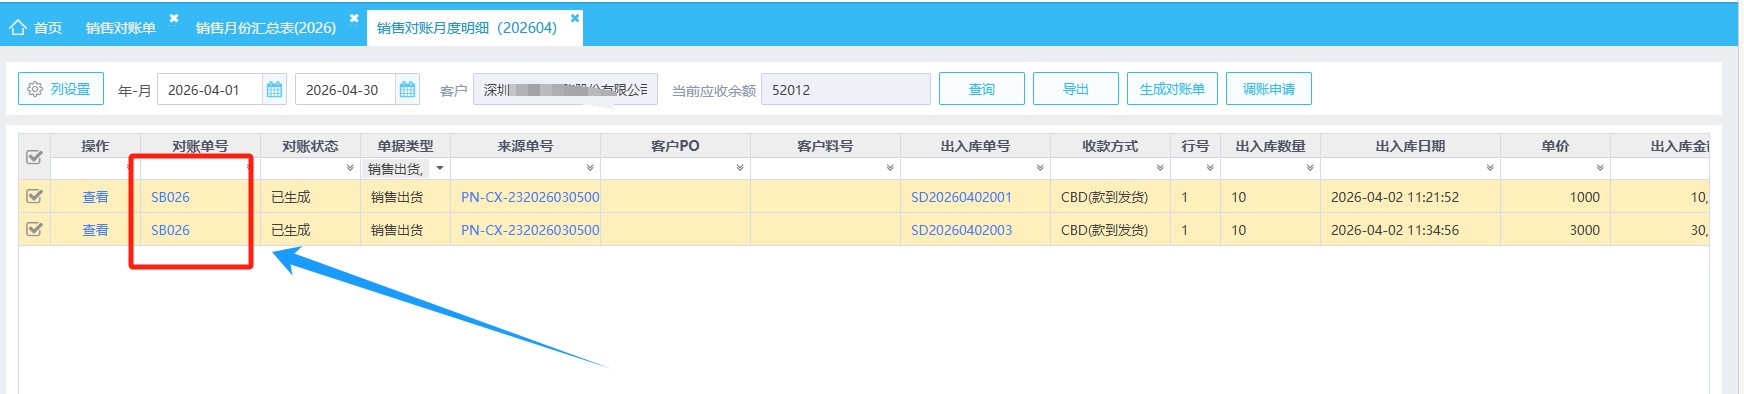Viewport: 1744px width, 394px height.
Task: Open 行号 column filter dropdown
Action: tap(1210, 168)
